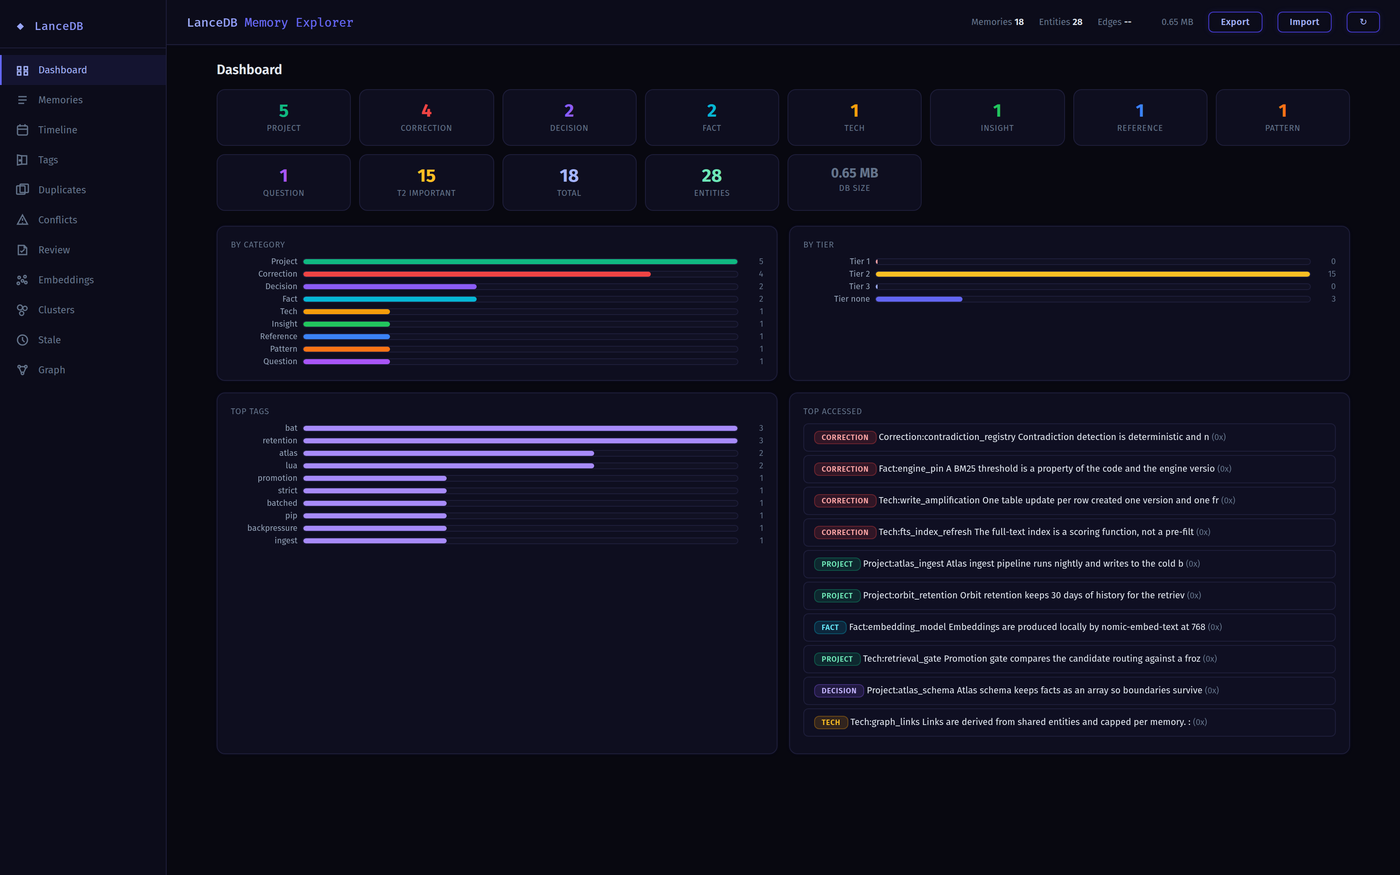Click the 'bat' tag label
The height and width of the screenshot is (875, 1400).
pyautogui.click(x=291, y=428)
